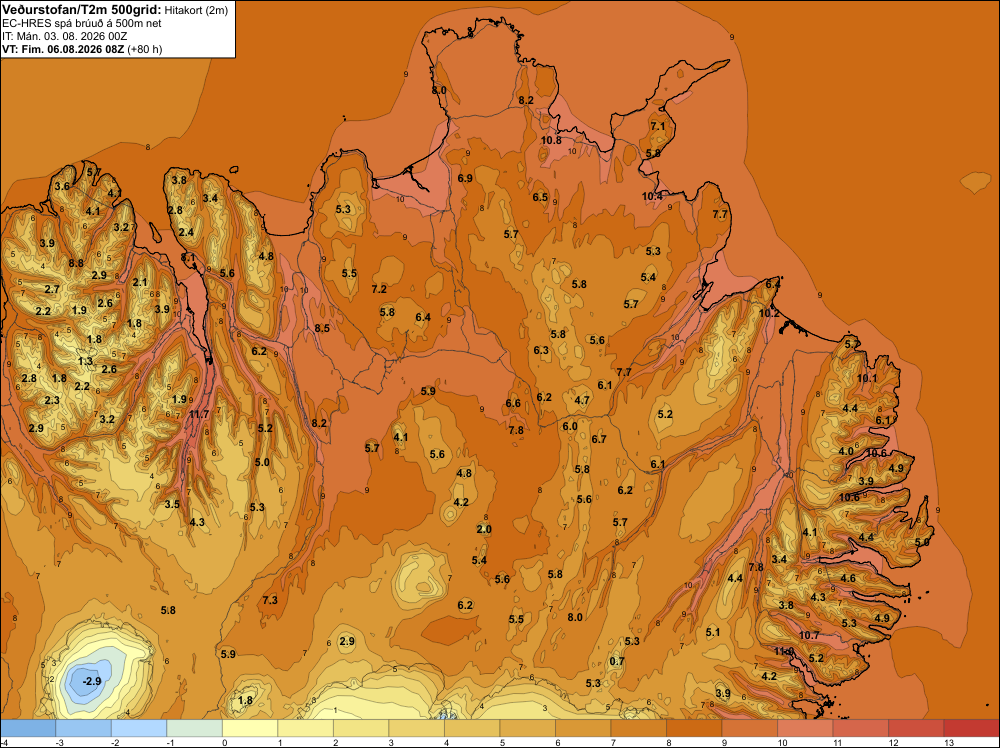Click the legend swatch between 5 and 6
Viewport: 1000px width, 748px height.
(x=527, y=728)
